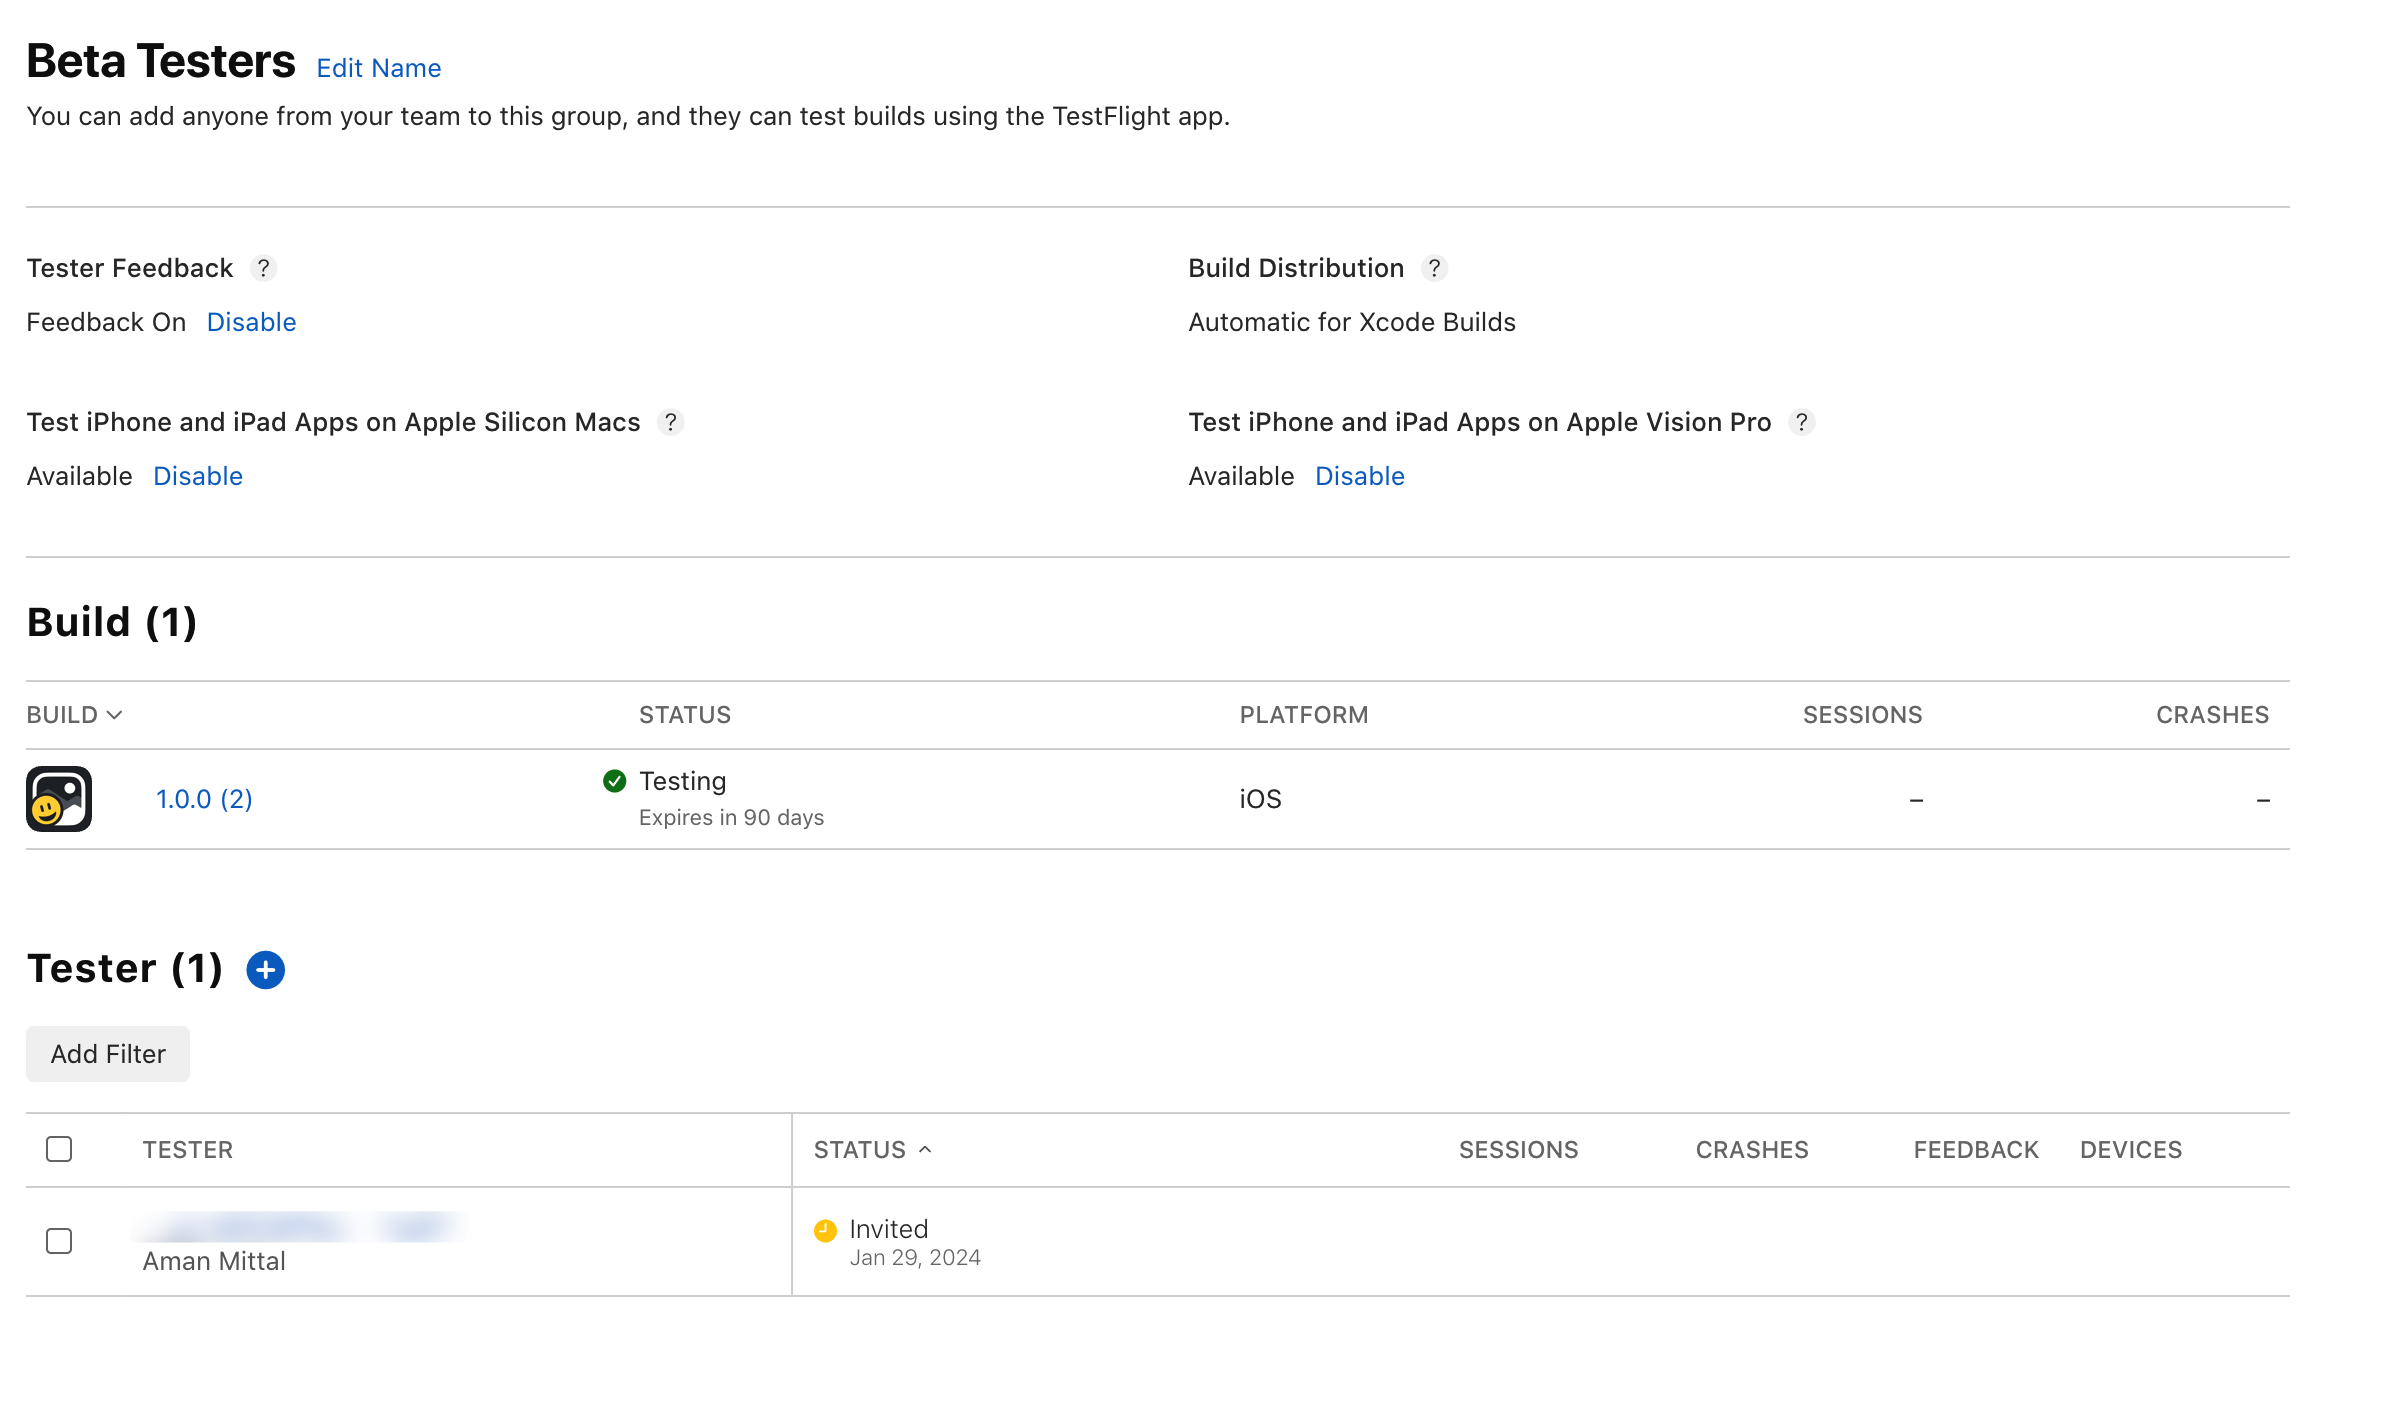Click the Edit Name link
The width and height of the screenshot is (2404, 1414).
pyautogui.click(x=378, y=68)
